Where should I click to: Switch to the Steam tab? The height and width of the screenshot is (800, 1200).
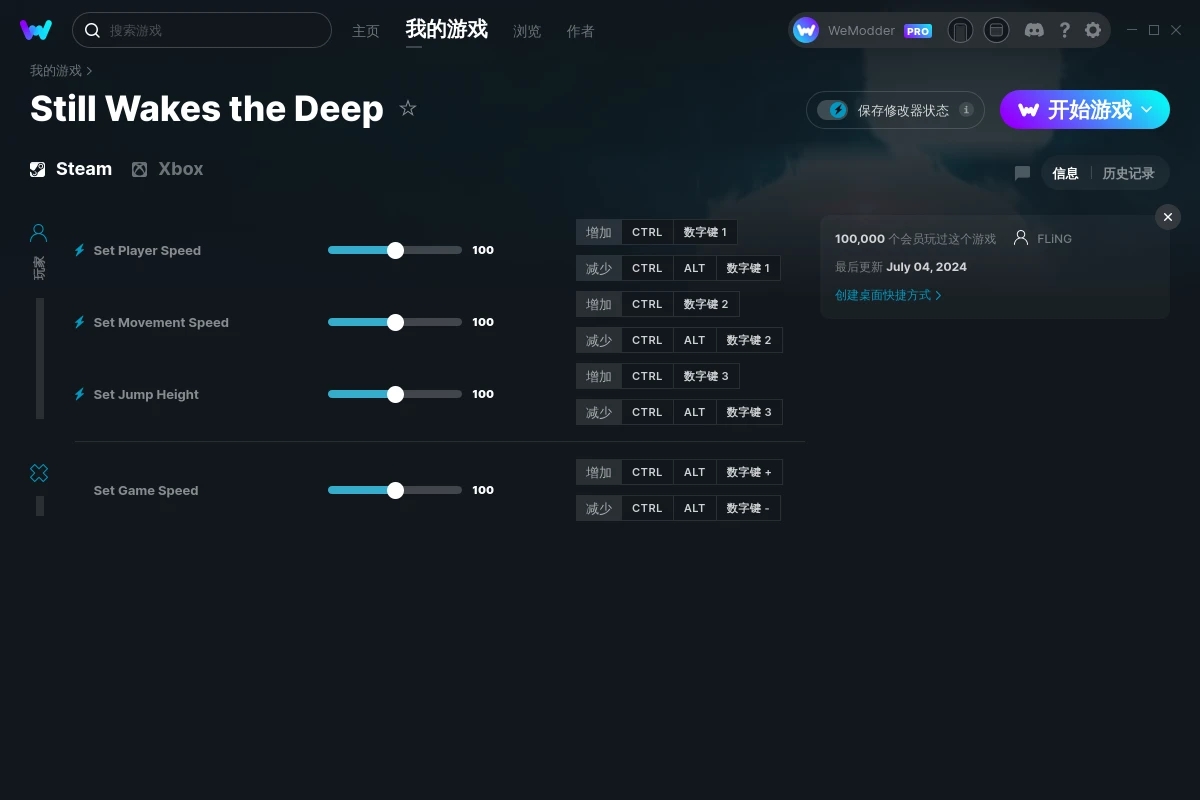pyautogui.click(x=71, y=169)
